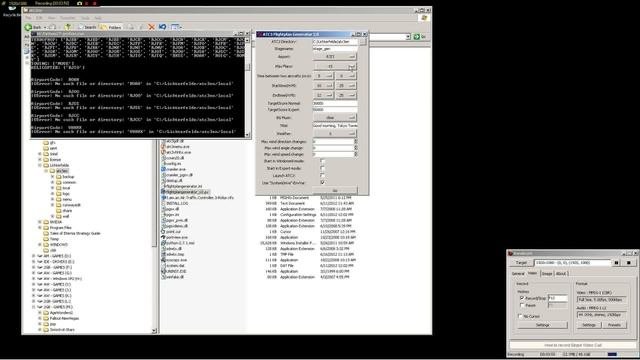Screen dimensions: 640x360
Task: Switch to the Image tab in recorder
Action: [547, 273]
